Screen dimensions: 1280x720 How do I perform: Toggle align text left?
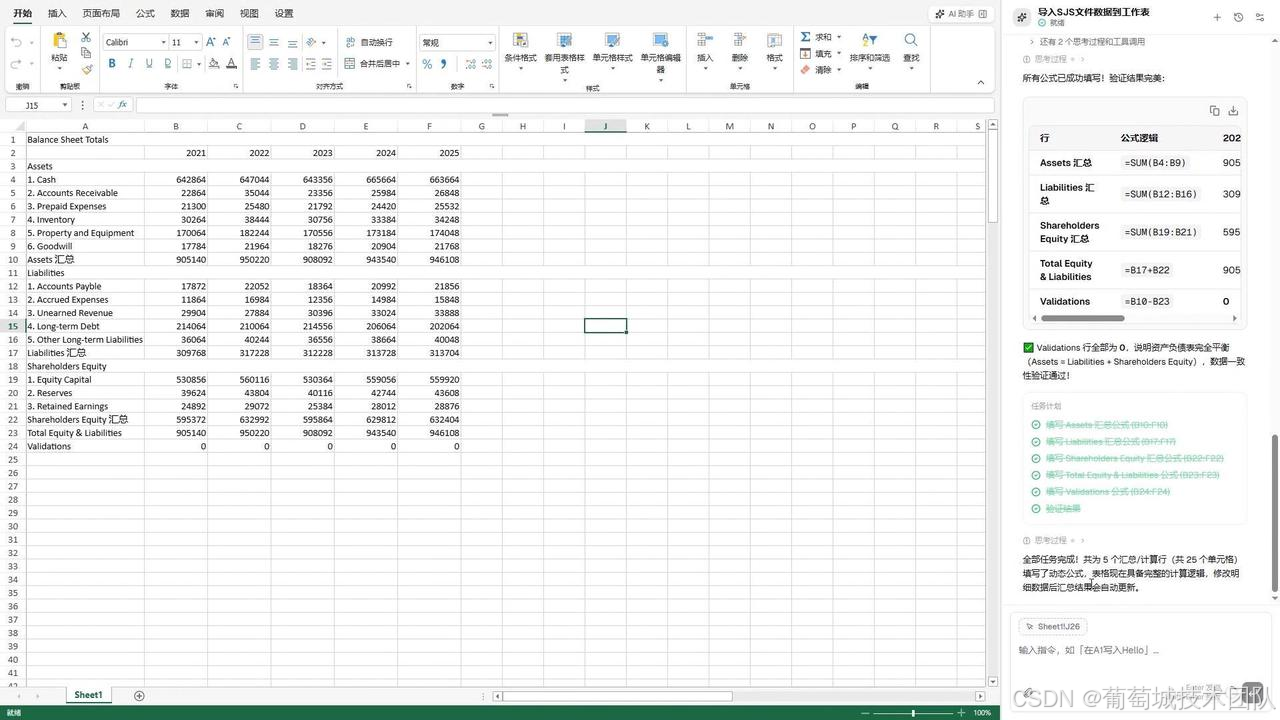point(255,63)
